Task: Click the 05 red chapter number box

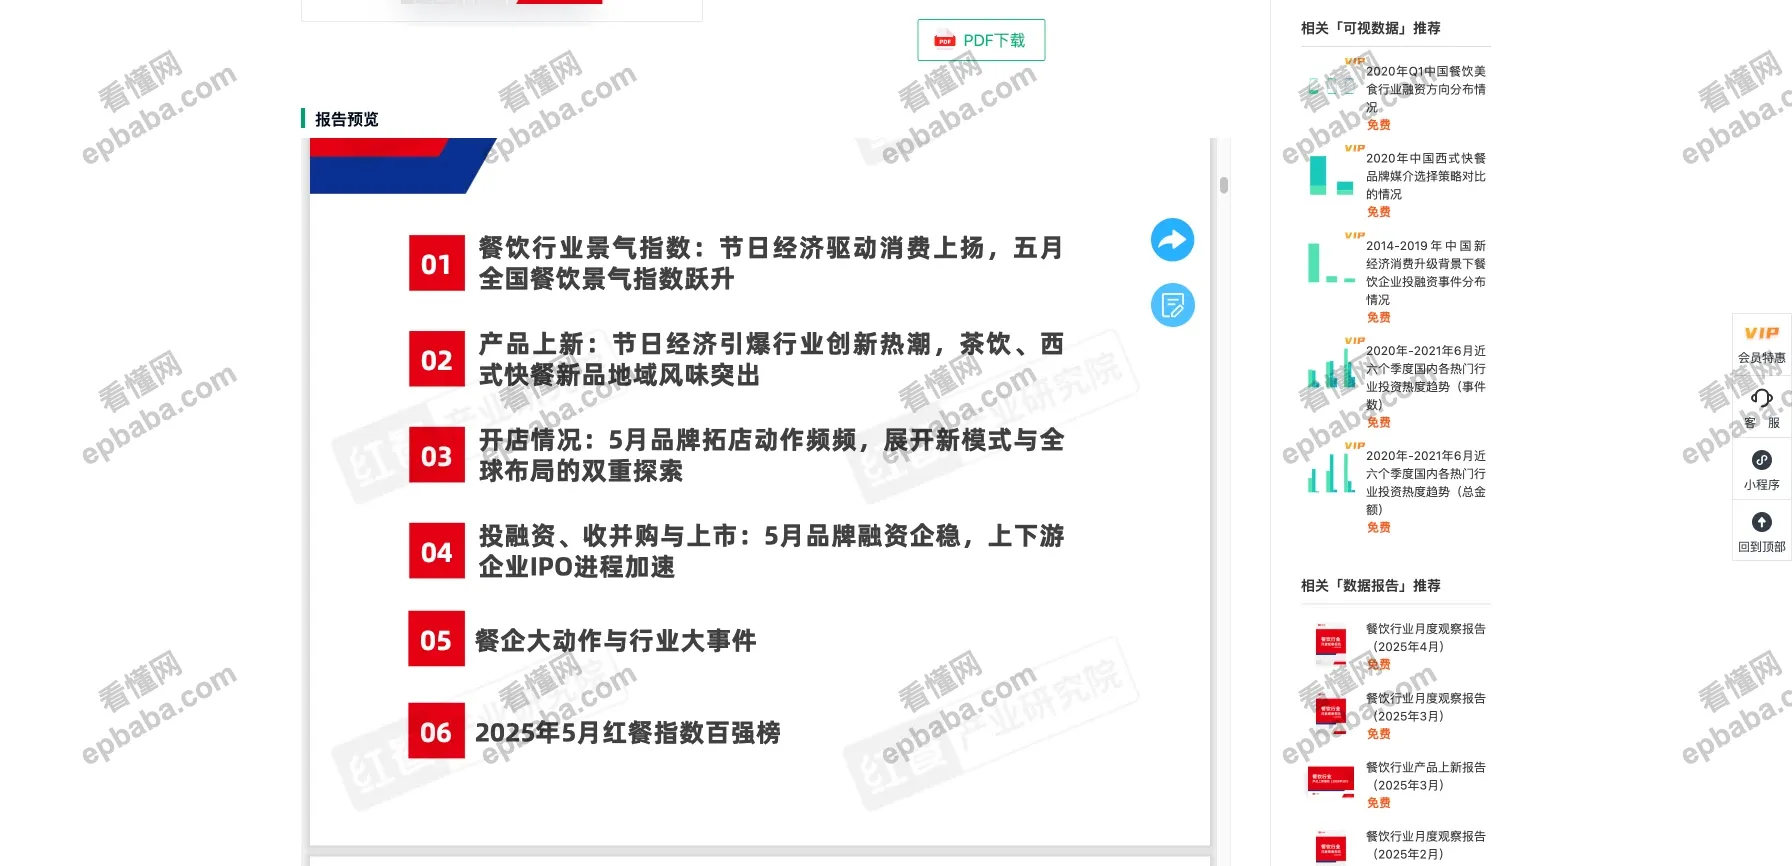Action: click(x=437, y=639)
